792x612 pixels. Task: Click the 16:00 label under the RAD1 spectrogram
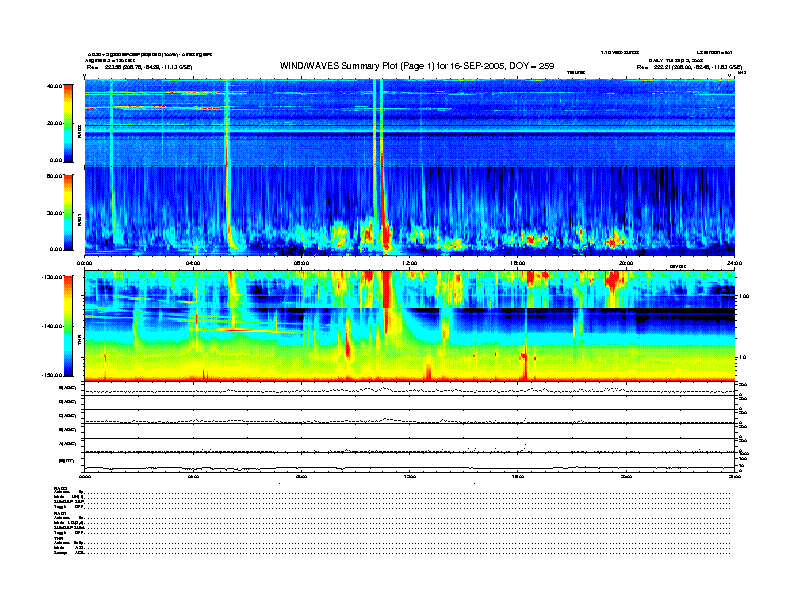coord(518,263)
